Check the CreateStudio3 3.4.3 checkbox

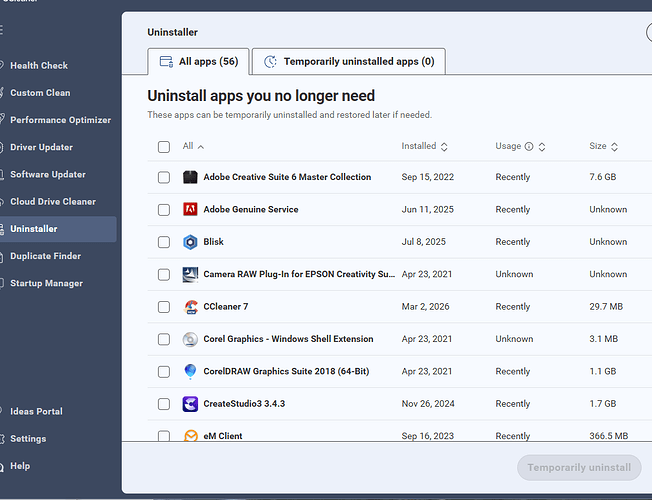pyautogui.click(x=164, y=404)
